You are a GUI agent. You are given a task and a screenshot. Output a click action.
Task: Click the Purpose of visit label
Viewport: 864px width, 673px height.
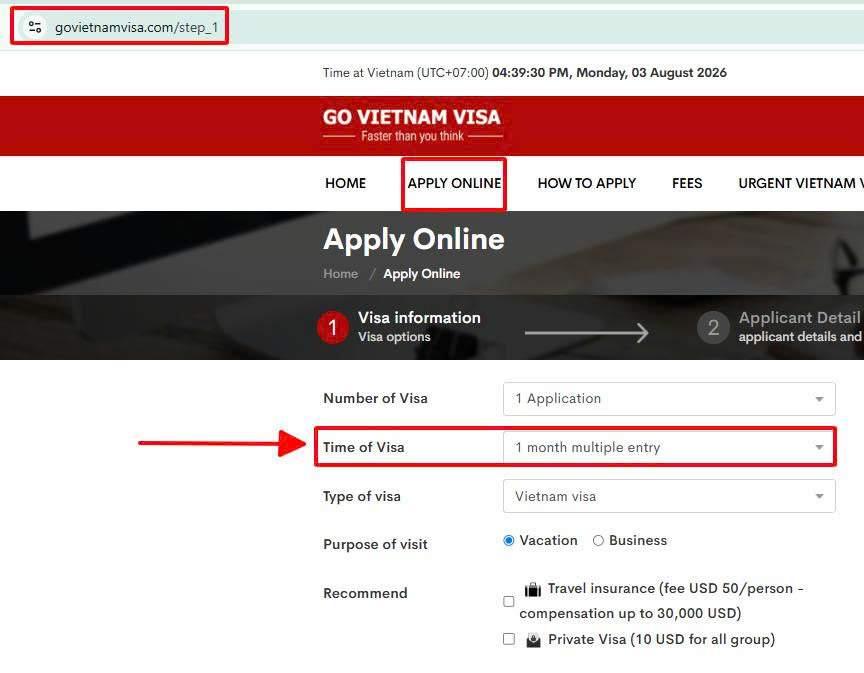[x=375, y=545]
